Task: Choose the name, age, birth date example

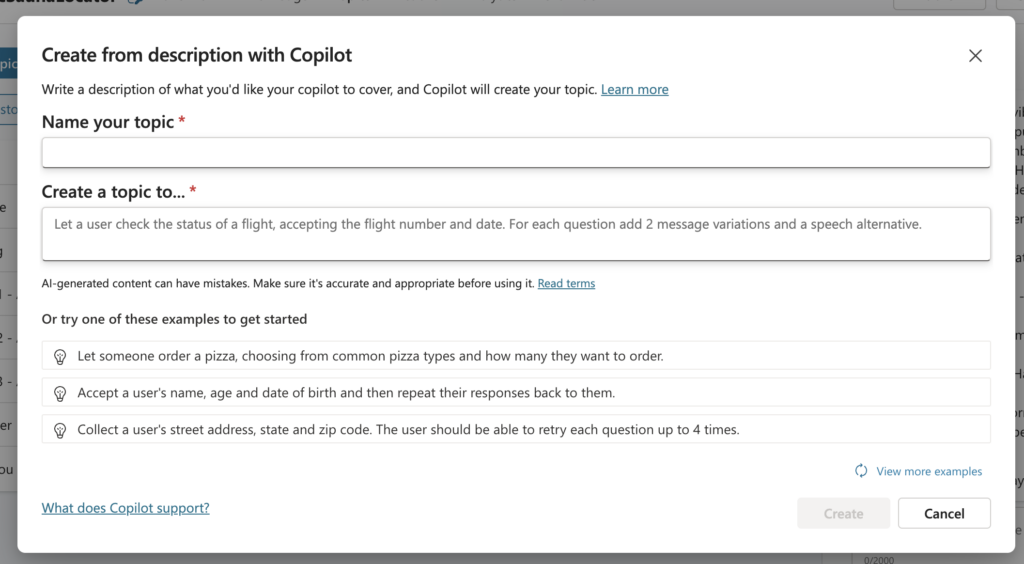Action: pos(346,393)
